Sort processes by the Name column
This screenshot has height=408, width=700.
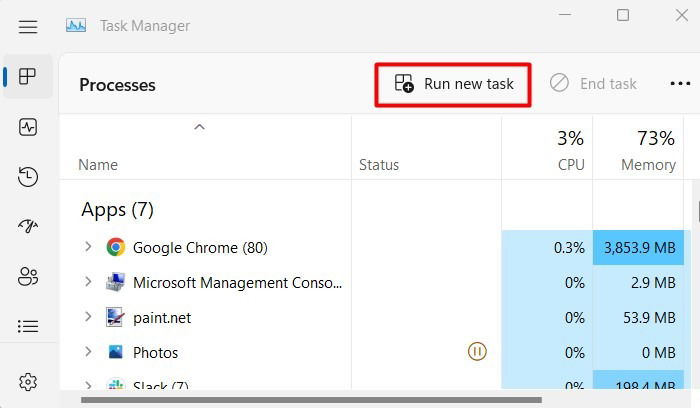click(x=98, y=165)
